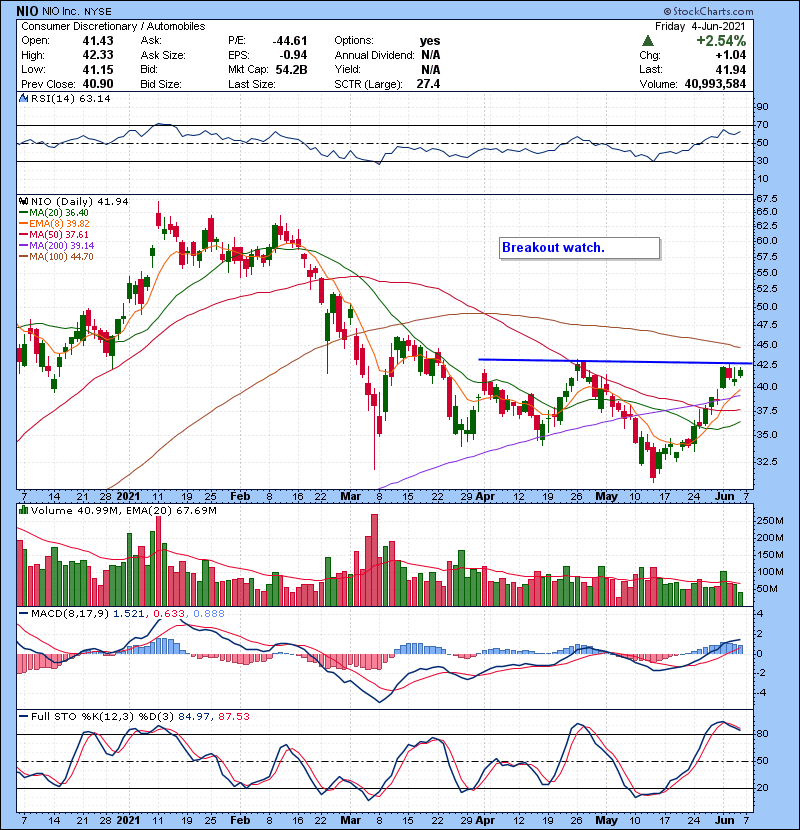Image resolution: width=800 pixels, height=830 pixels.
Task: Click the RSI(14) 63.14 label
Action: [x=70, y=98]
